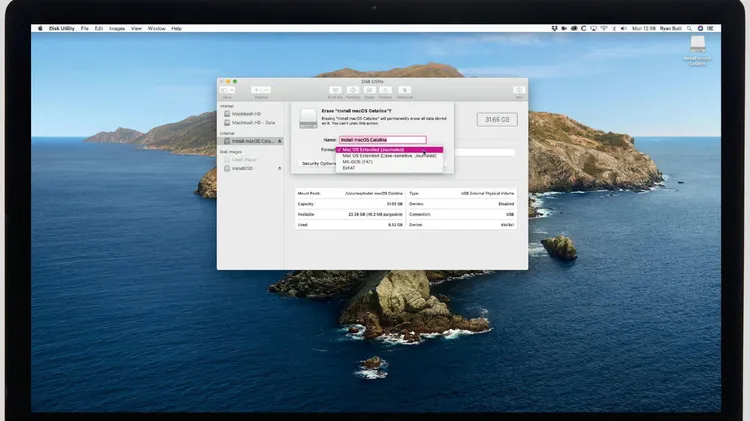
Task: Click the Unmount toolbar icon
Action: [x=405, y=91]
